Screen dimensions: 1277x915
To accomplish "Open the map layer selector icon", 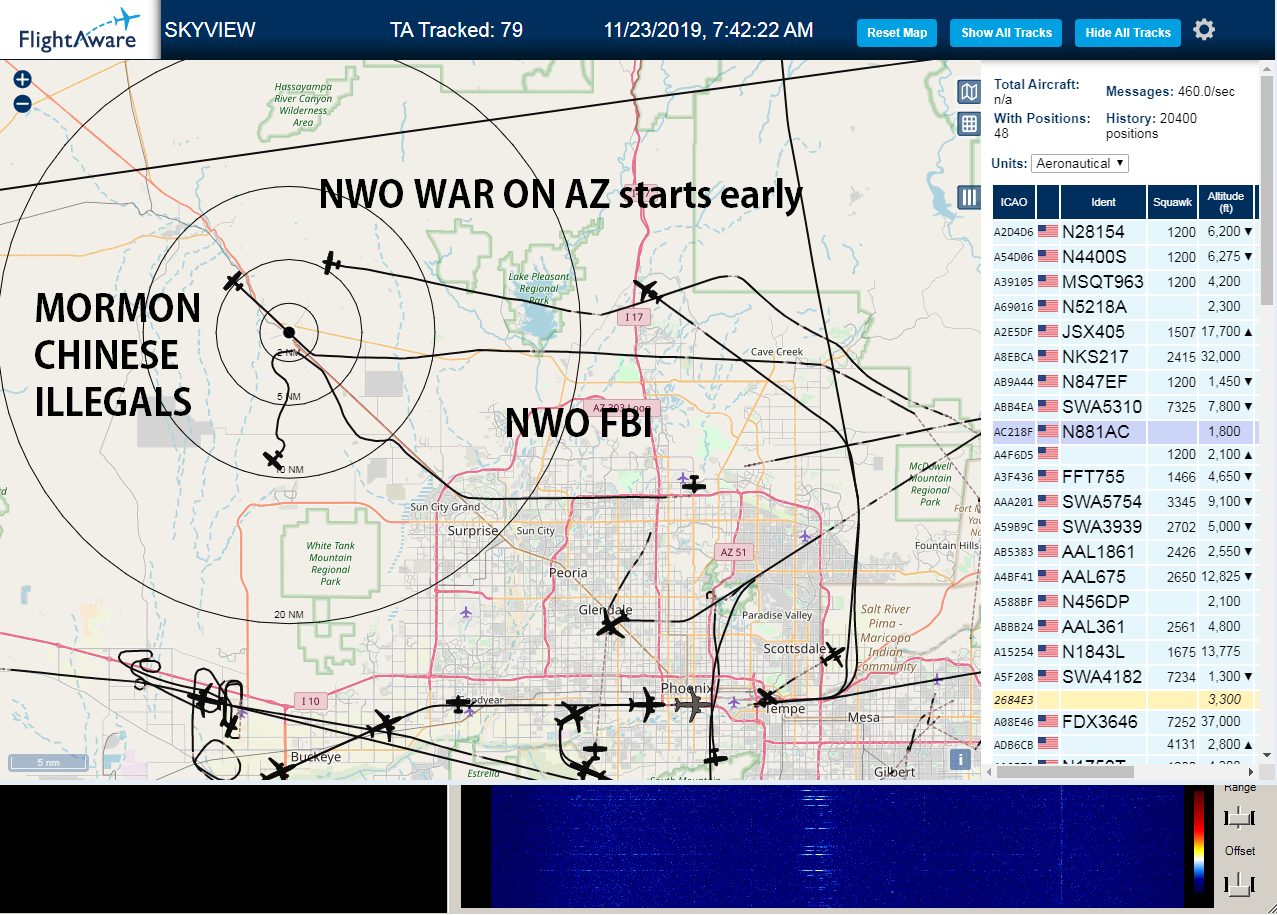I will coord(968,93).
